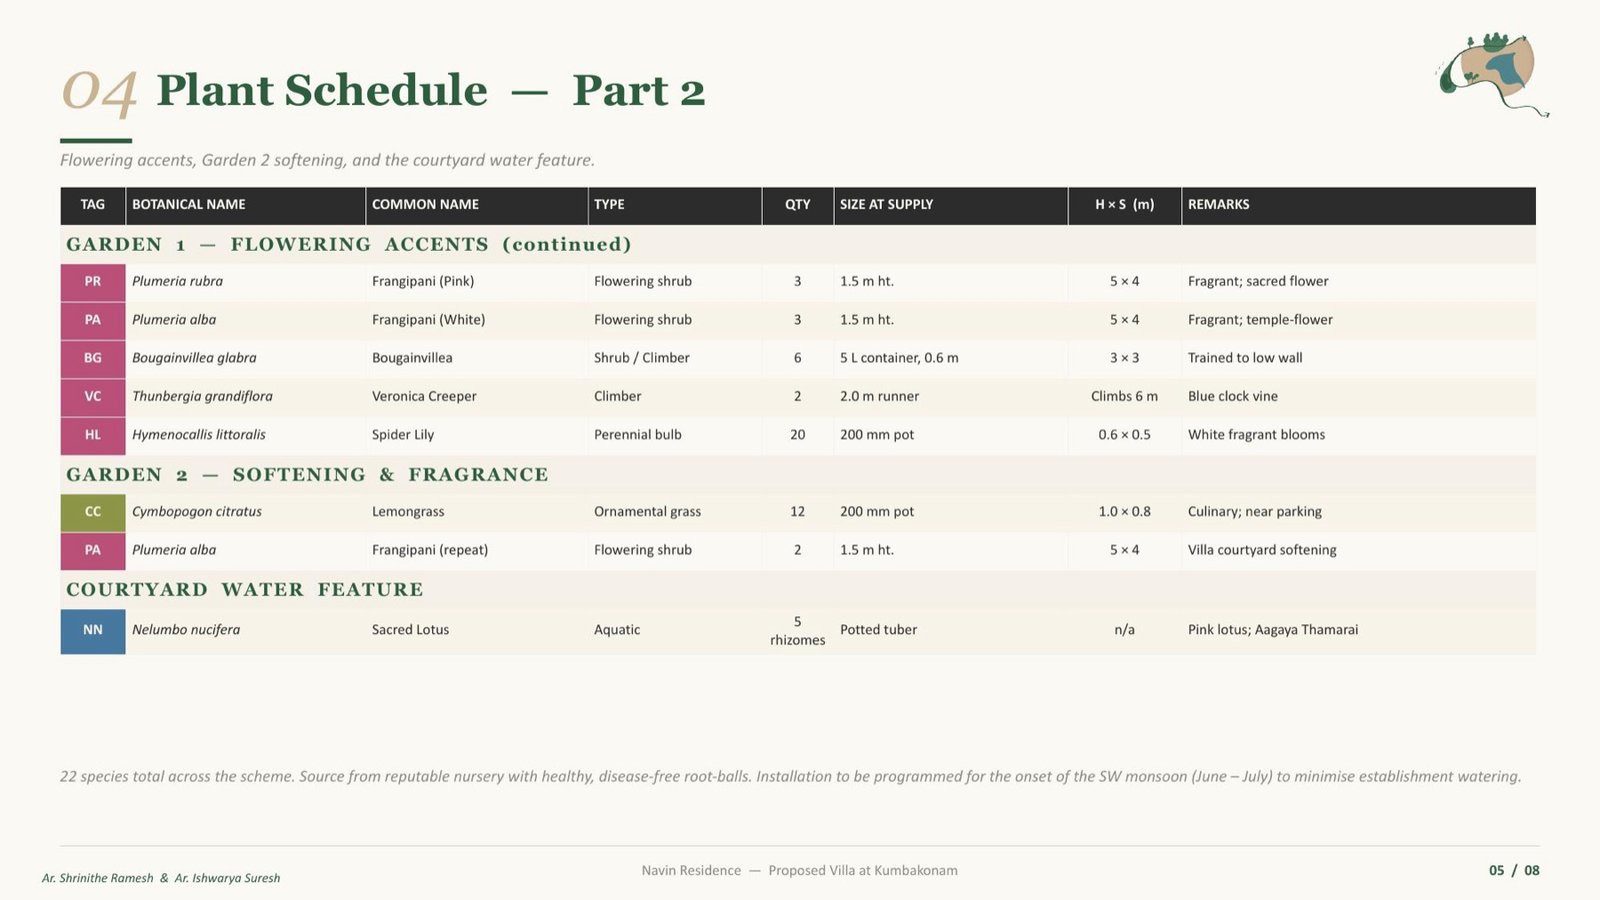Click remark Fragrant; sacred flower

tap(1258, 282)
